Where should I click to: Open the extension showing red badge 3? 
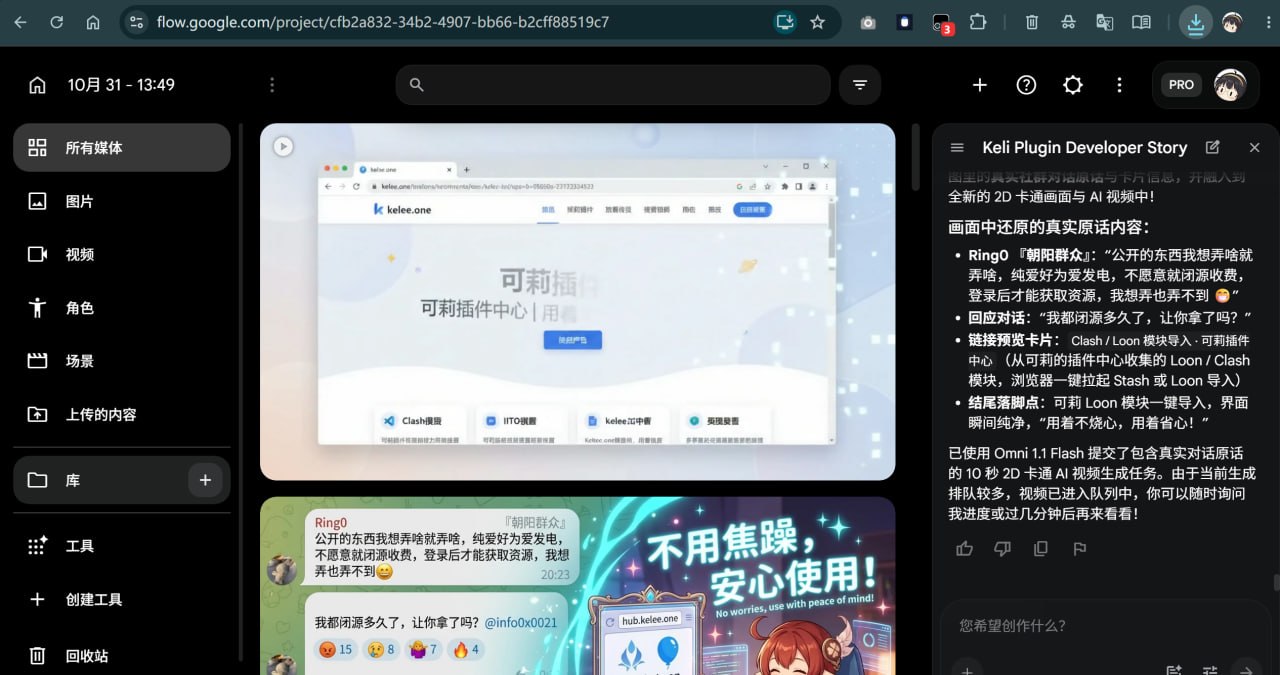click(x=942, y=22)
